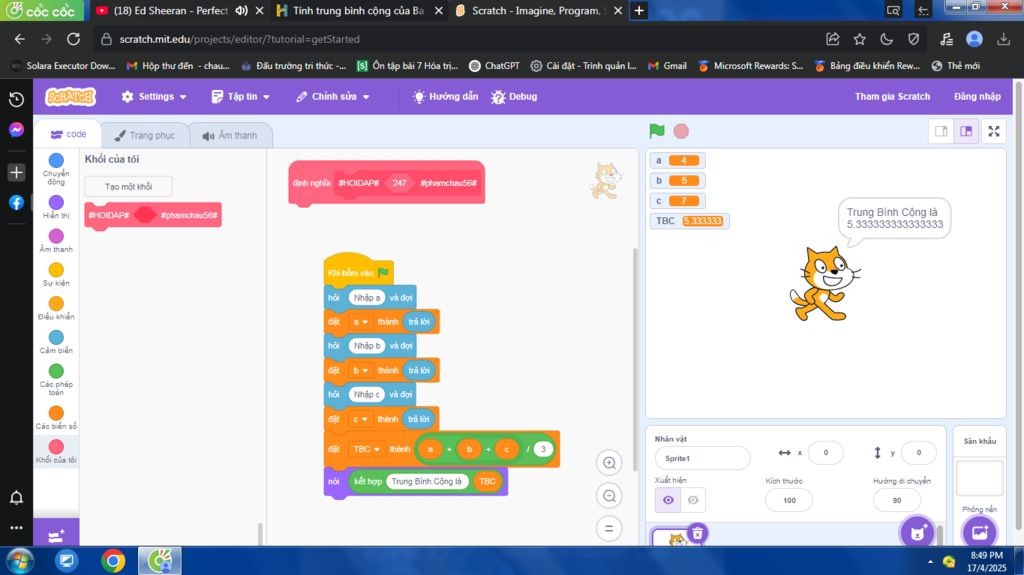Mute the YouTube tab audio icon
Image resolution: width=1024 pixels, height=575 pixels.
point(241,10)
